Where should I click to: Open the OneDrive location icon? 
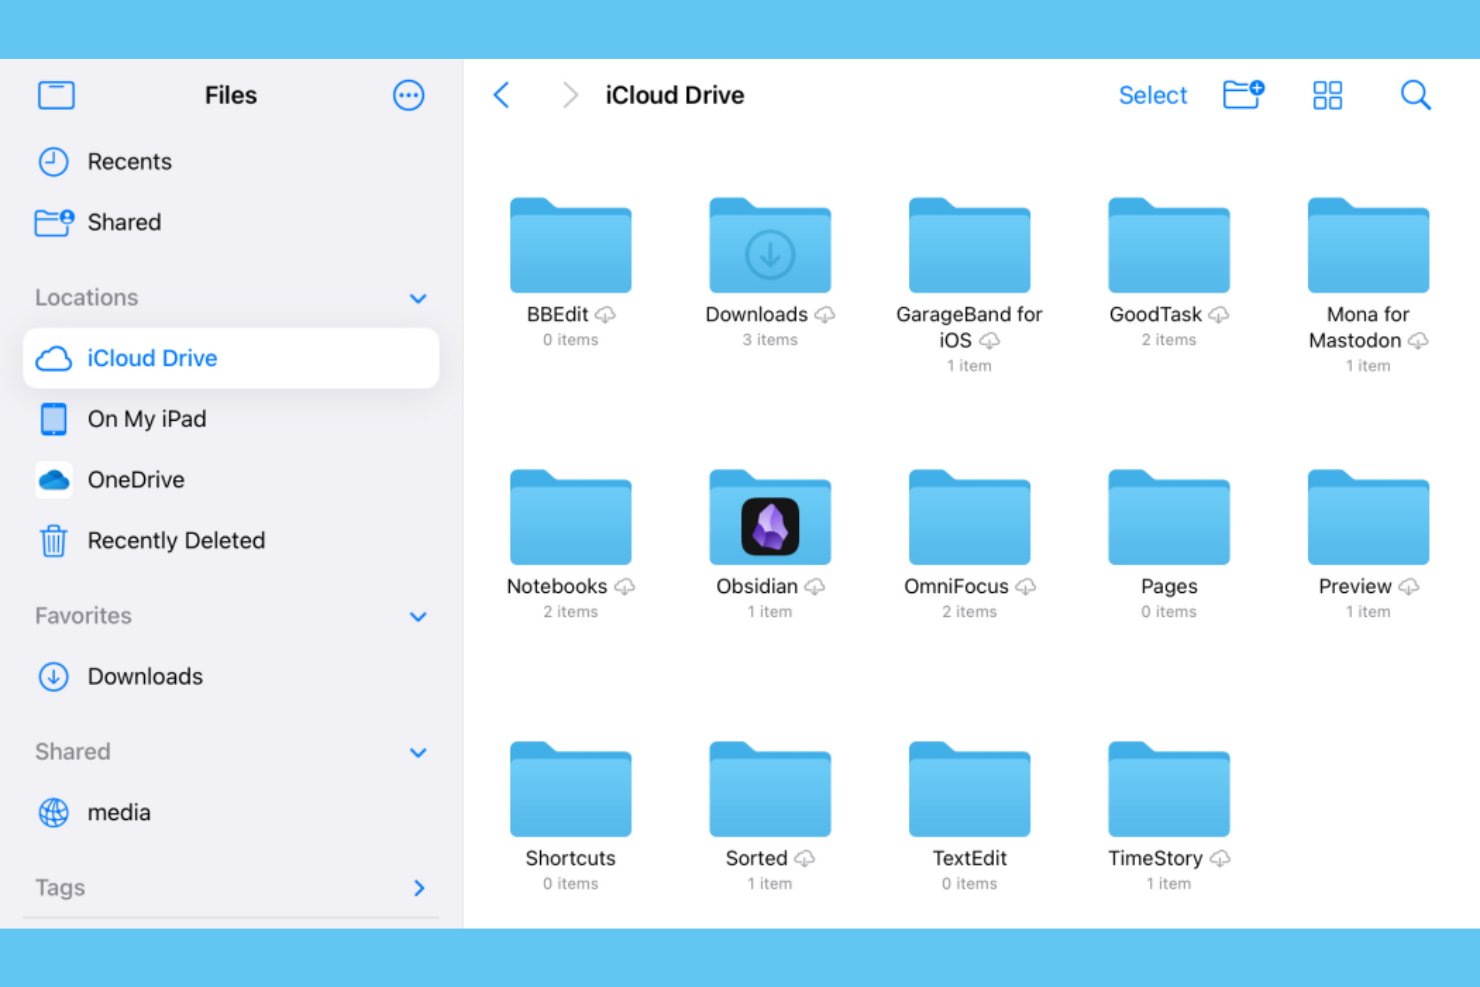[x=53, y=480]
